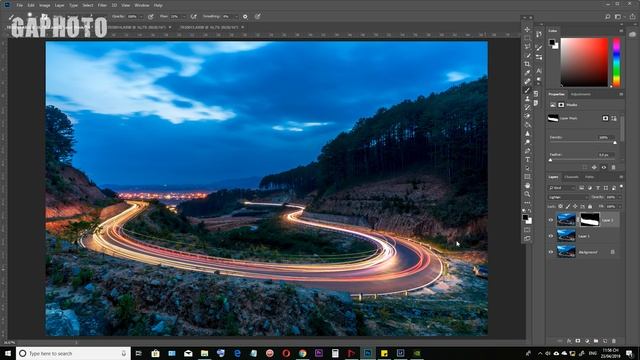Toggle pressure for opacity icon
This screenshot has height=360, width=640.
point(151,16)
